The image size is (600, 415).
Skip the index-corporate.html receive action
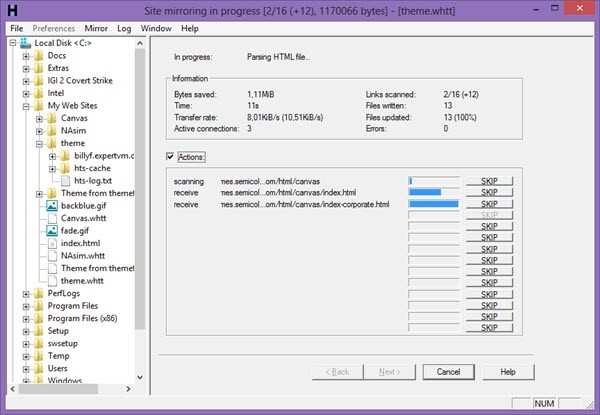point(489,204)
